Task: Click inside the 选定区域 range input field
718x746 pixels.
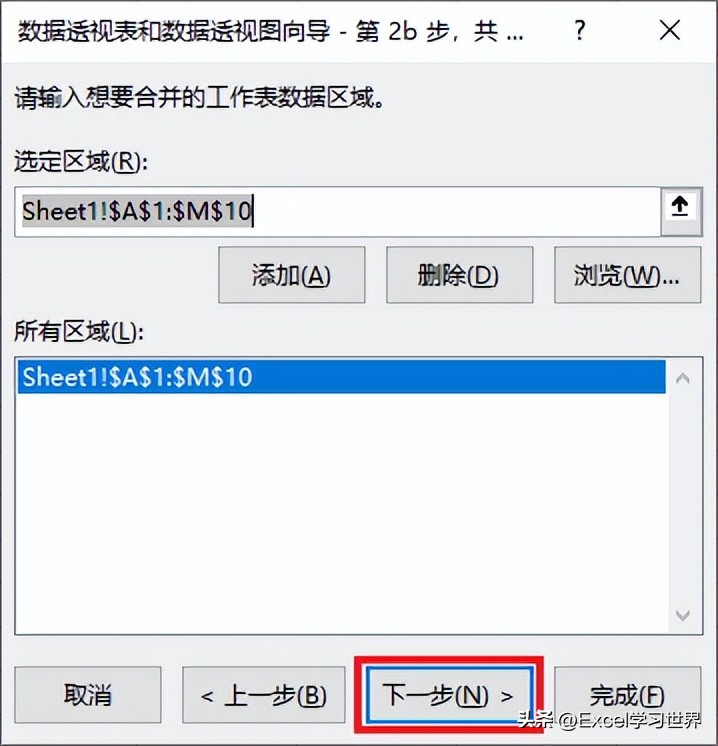Action: click(x=337, y=211)
